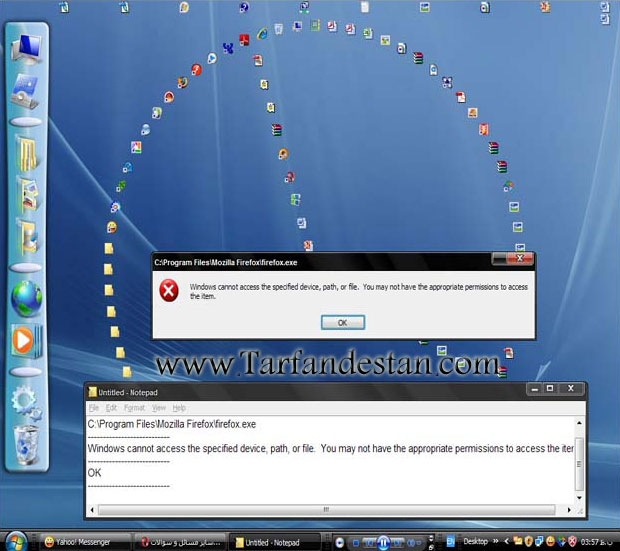The width and height of the screenshot is (620, 551).
Task: Close the firefox.exe error dialog
Action: click(x=520, y=258)
